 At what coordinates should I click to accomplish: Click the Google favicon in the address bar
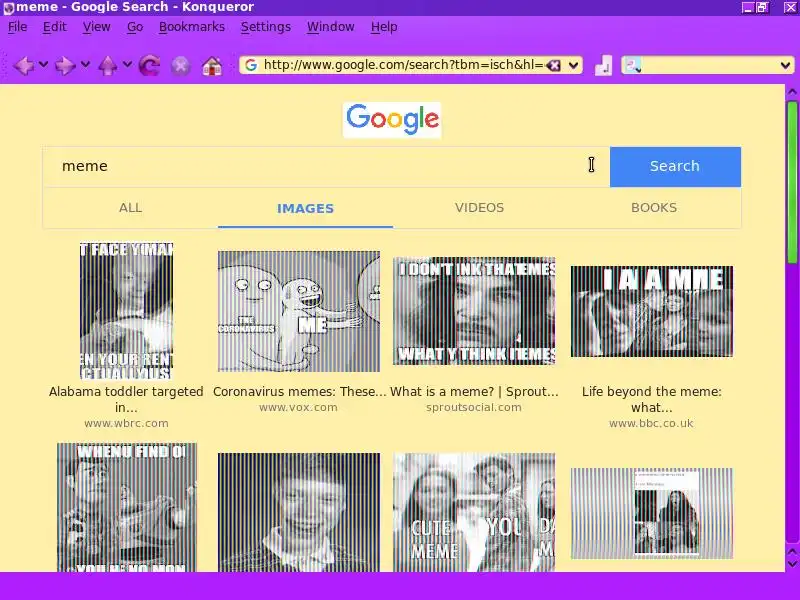click(x=251, y=65)
